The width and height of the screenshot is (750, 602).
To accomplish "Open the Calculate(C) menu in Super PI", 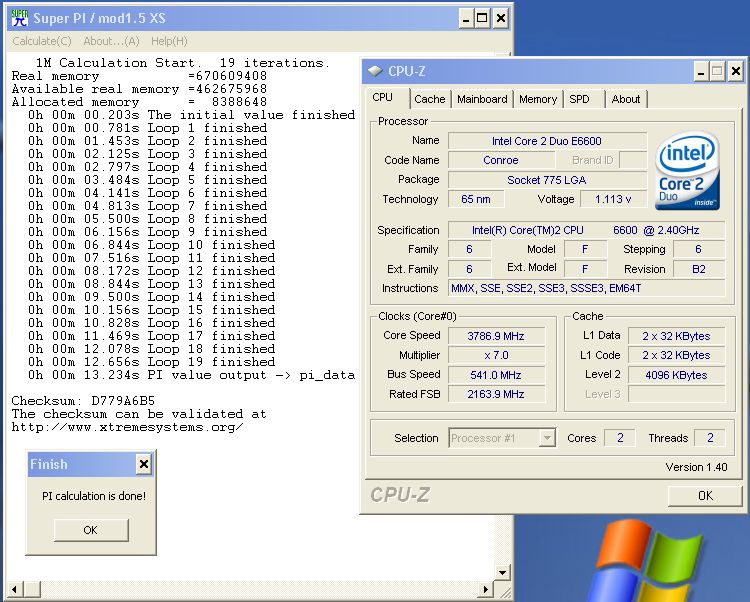I will pyautogui.click(x=42, y=41).
